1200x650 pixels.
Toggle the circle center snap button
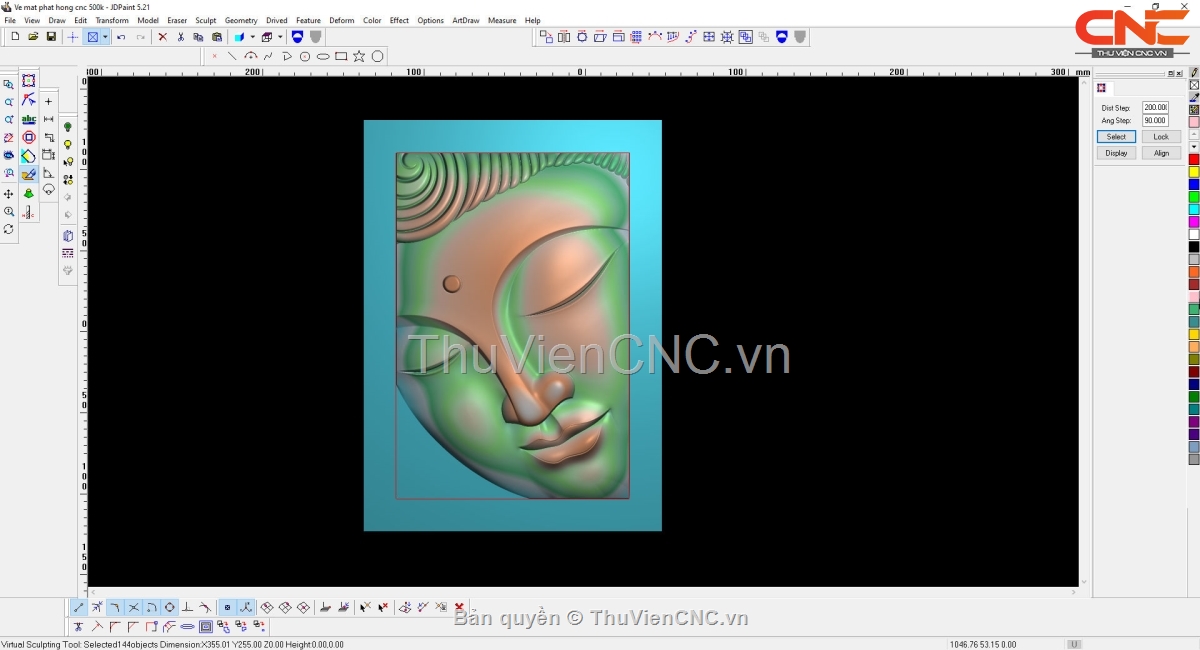169,607
